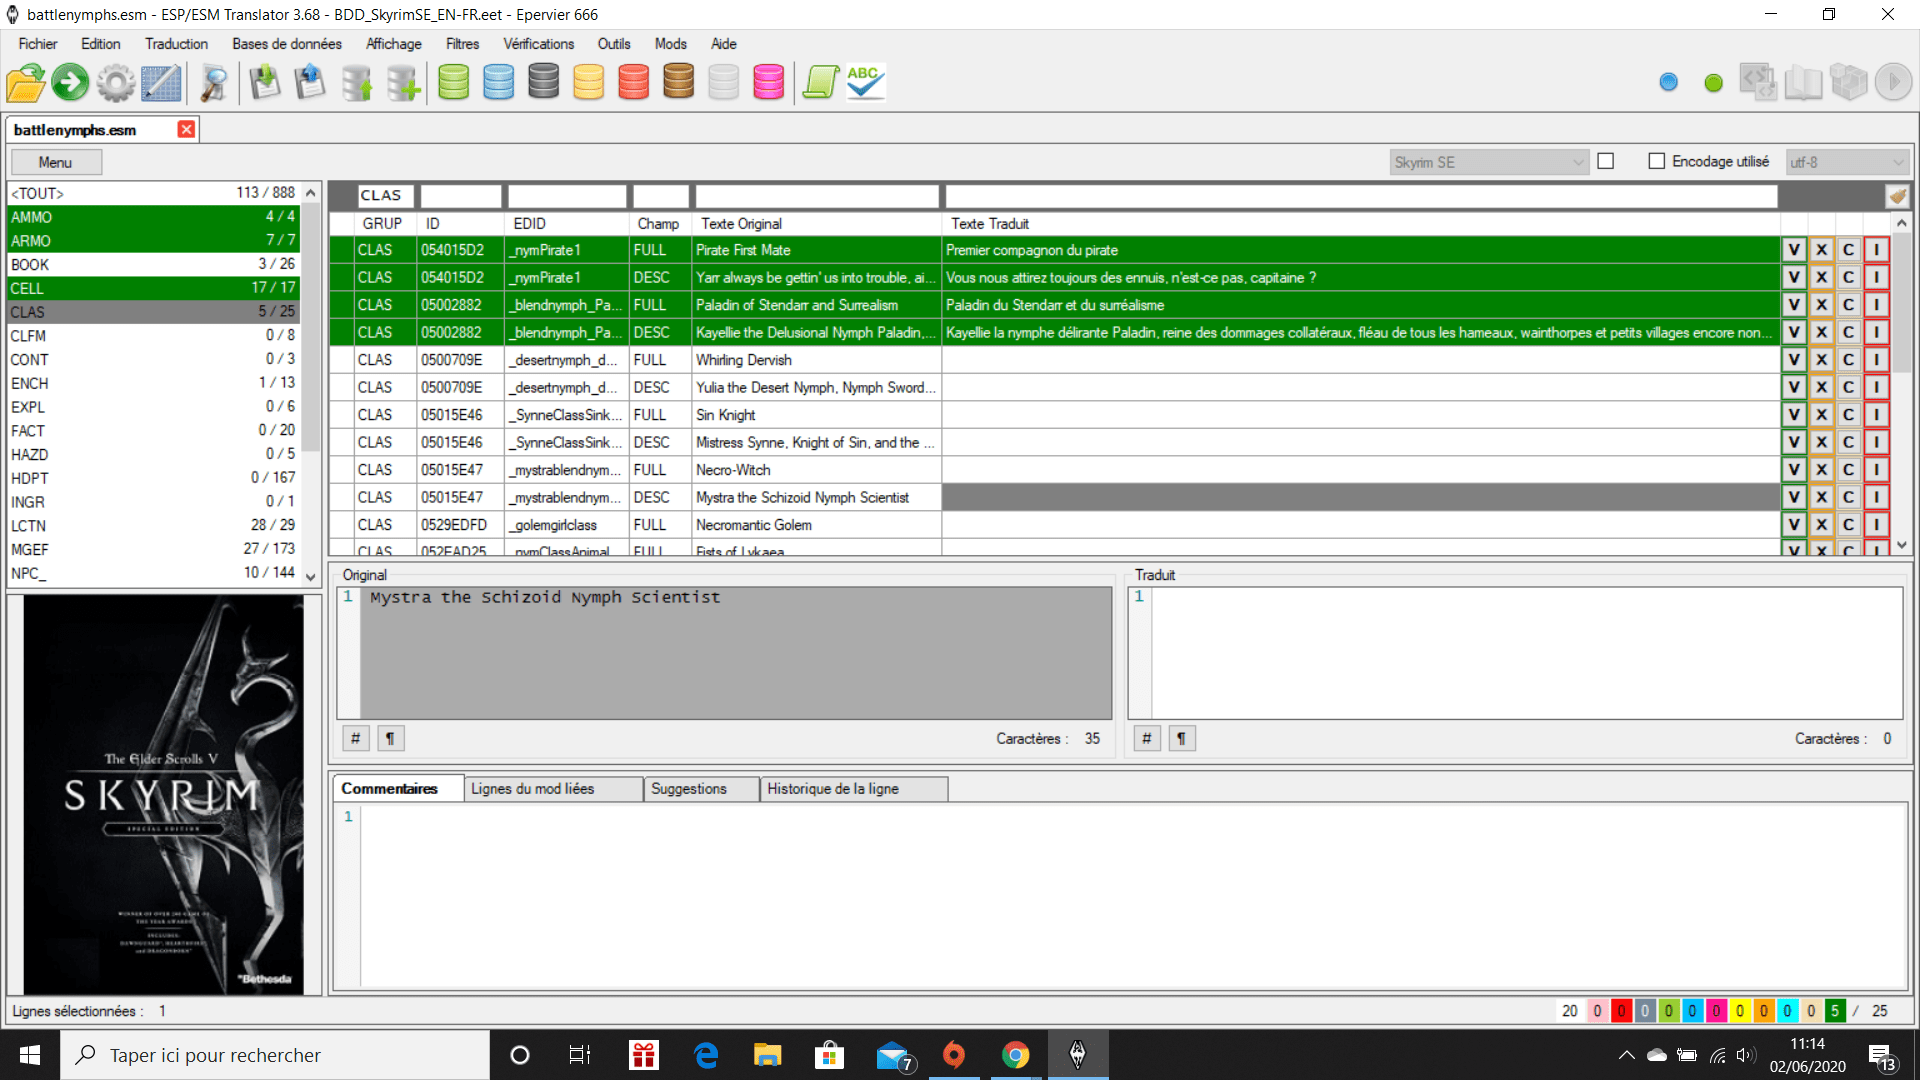Run the ABC spell check tool

(x=865, y=83)
